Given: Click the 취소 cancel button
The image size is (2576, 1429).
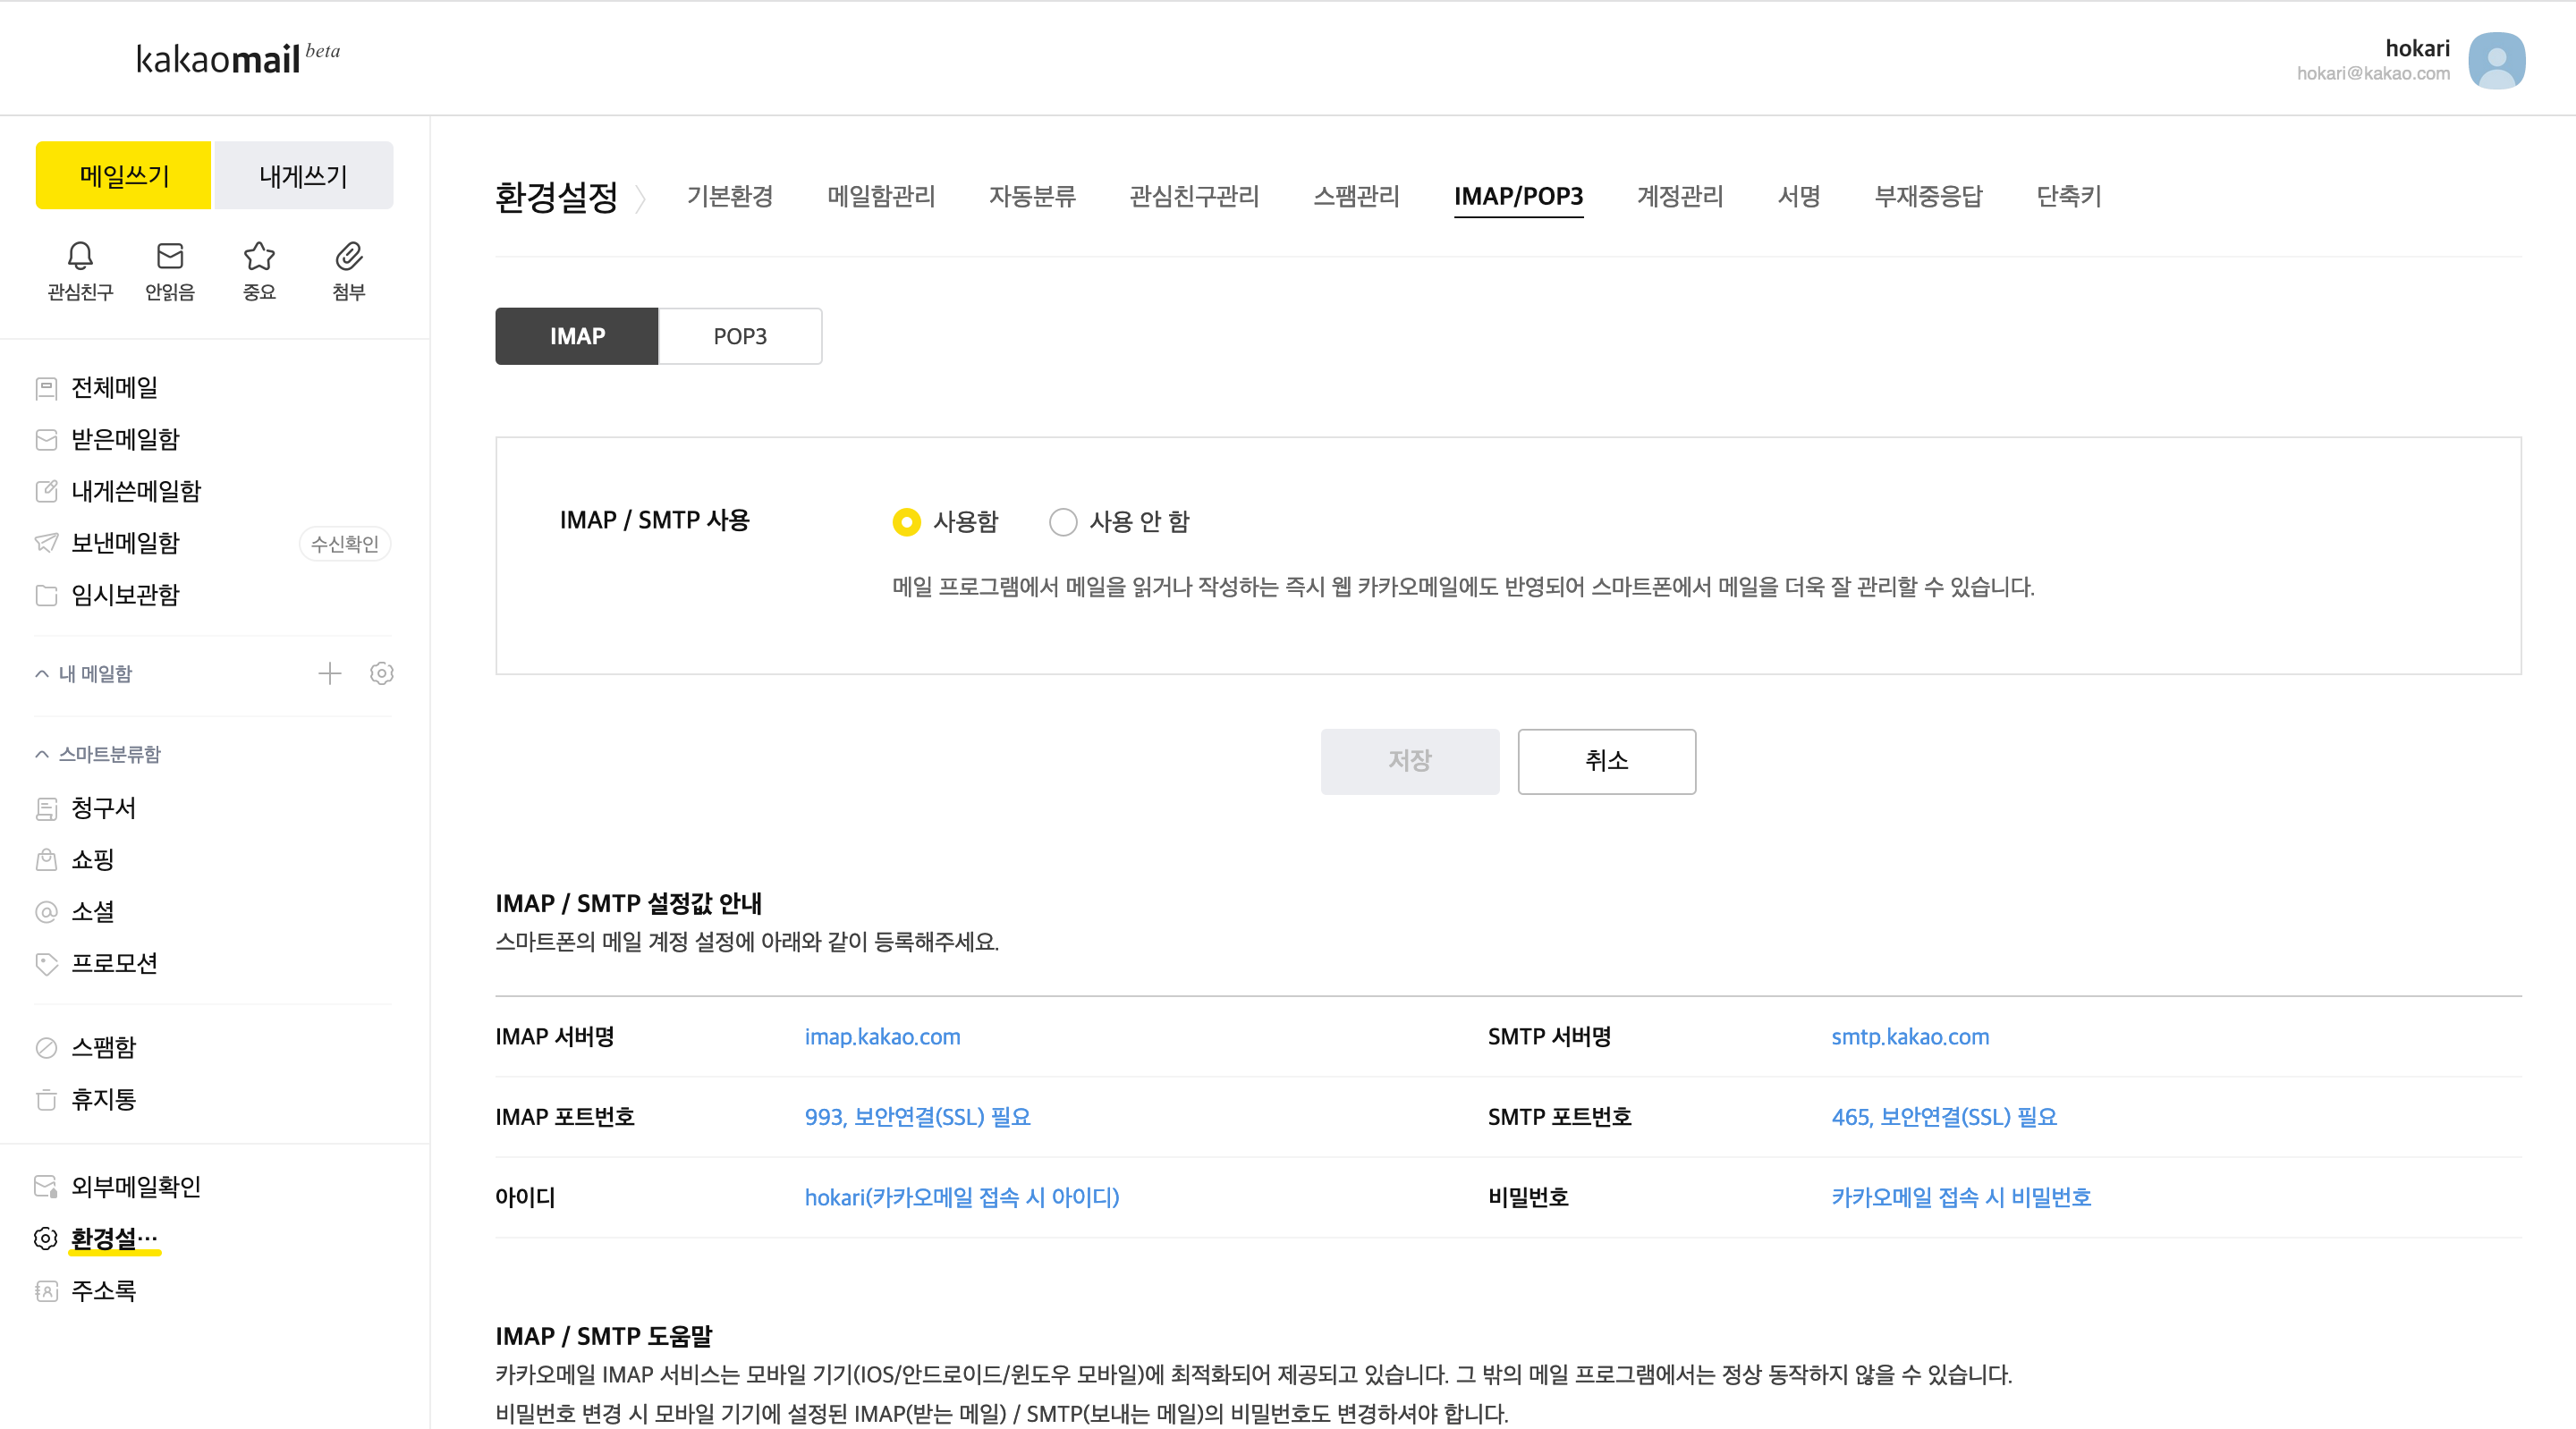Looking at the screenshot, I should coord(1606,761).
